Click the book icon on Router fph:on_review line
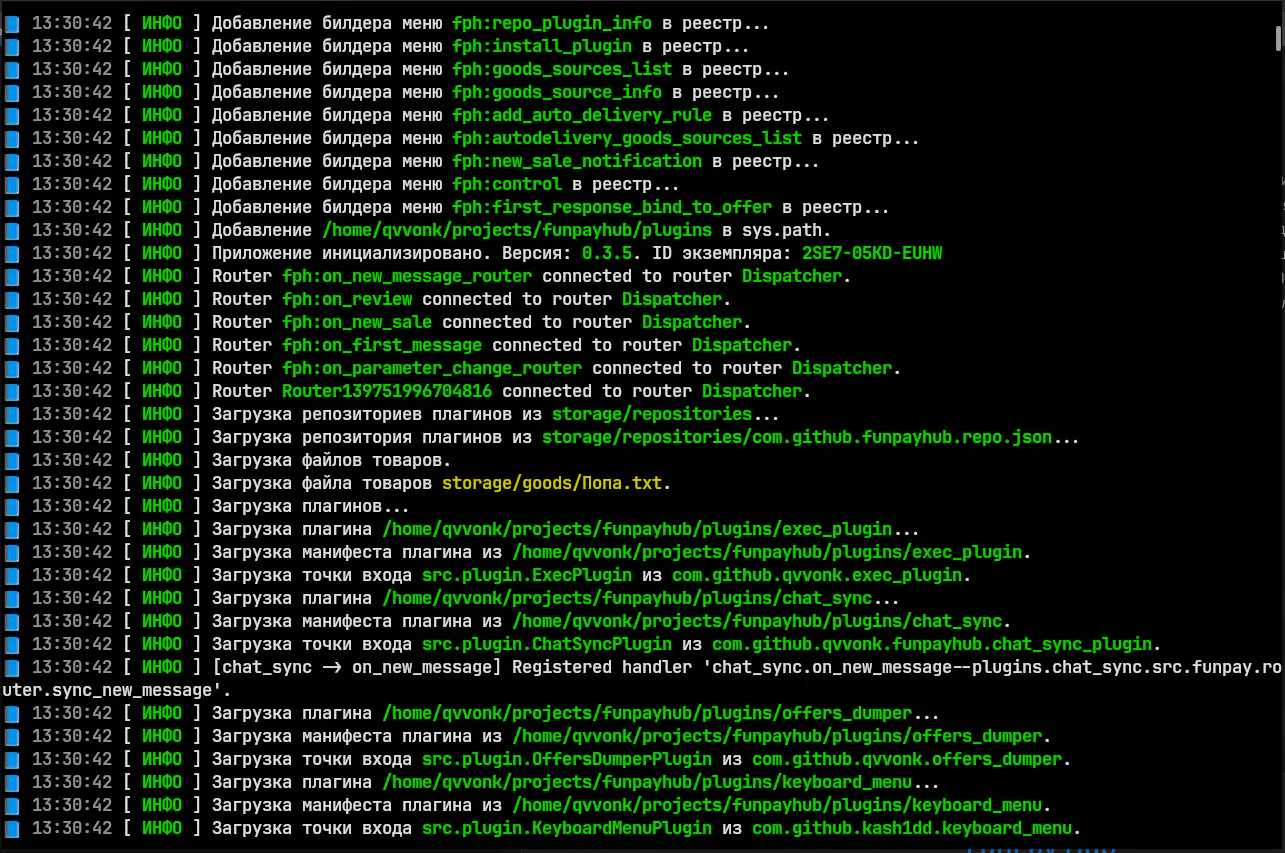The height and width of the screenshot is (853, 1285). tap(12, 299)
